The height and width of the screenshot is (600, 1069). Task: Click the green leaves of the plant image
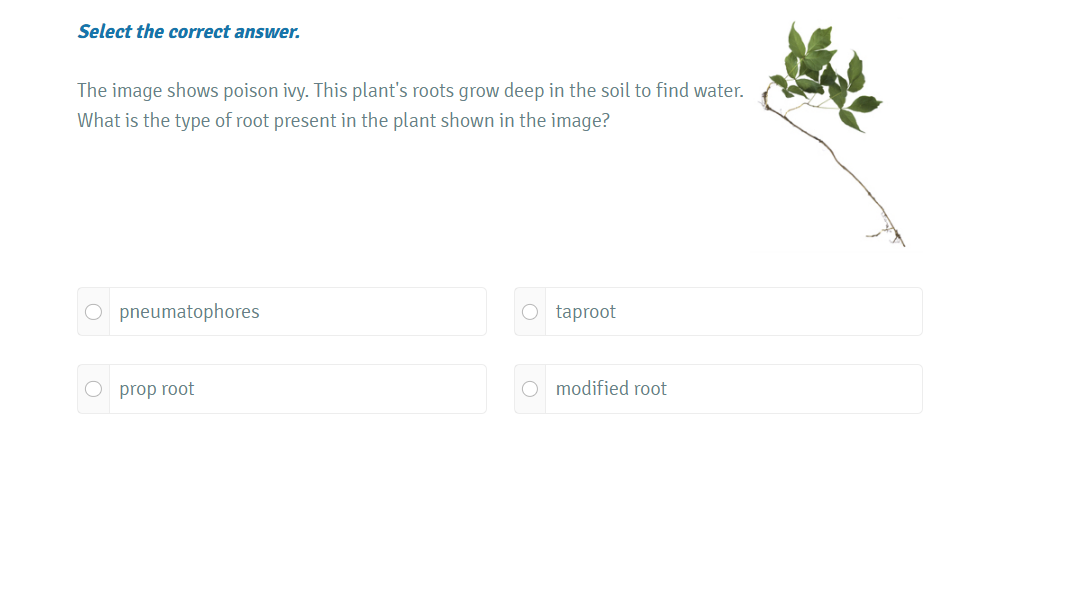tap(822, 72)
